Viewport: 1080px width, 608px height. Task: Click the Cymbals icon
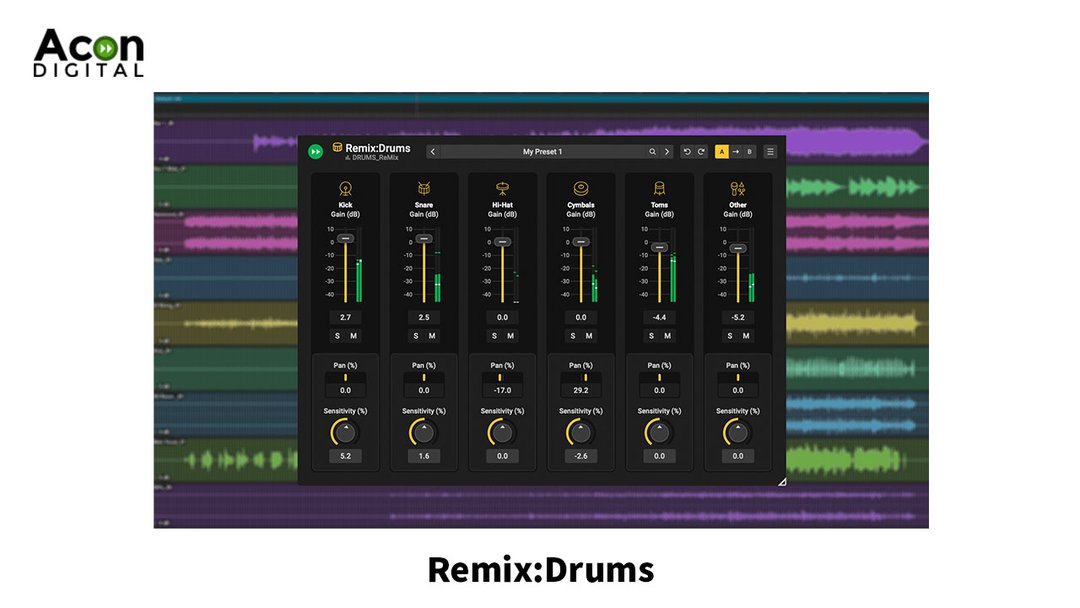pyautogui.click(x=580, y=187)
